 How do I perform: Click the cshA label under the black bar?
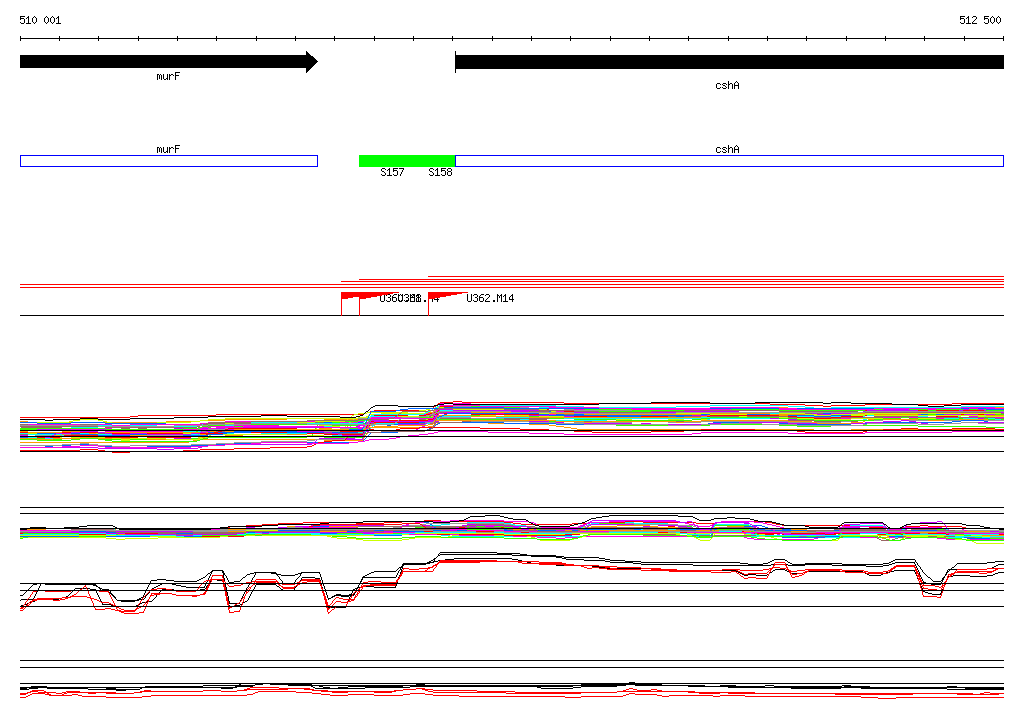pyautogui.click(x=727, y=86)
